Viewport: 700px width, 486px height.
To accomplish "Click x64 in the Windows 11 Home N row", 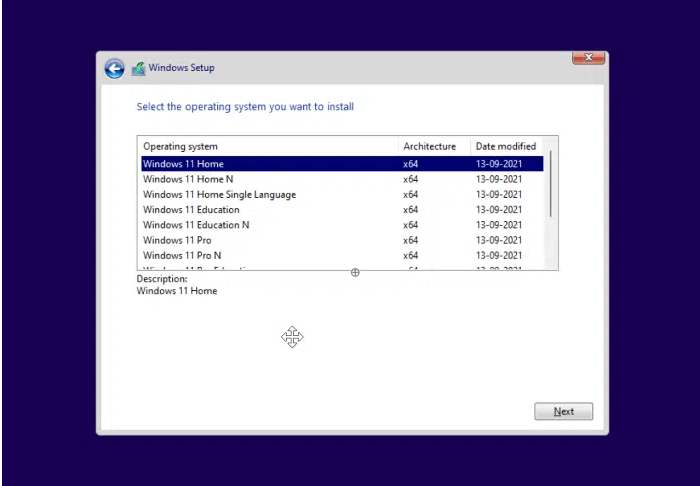I will (410, 179).
